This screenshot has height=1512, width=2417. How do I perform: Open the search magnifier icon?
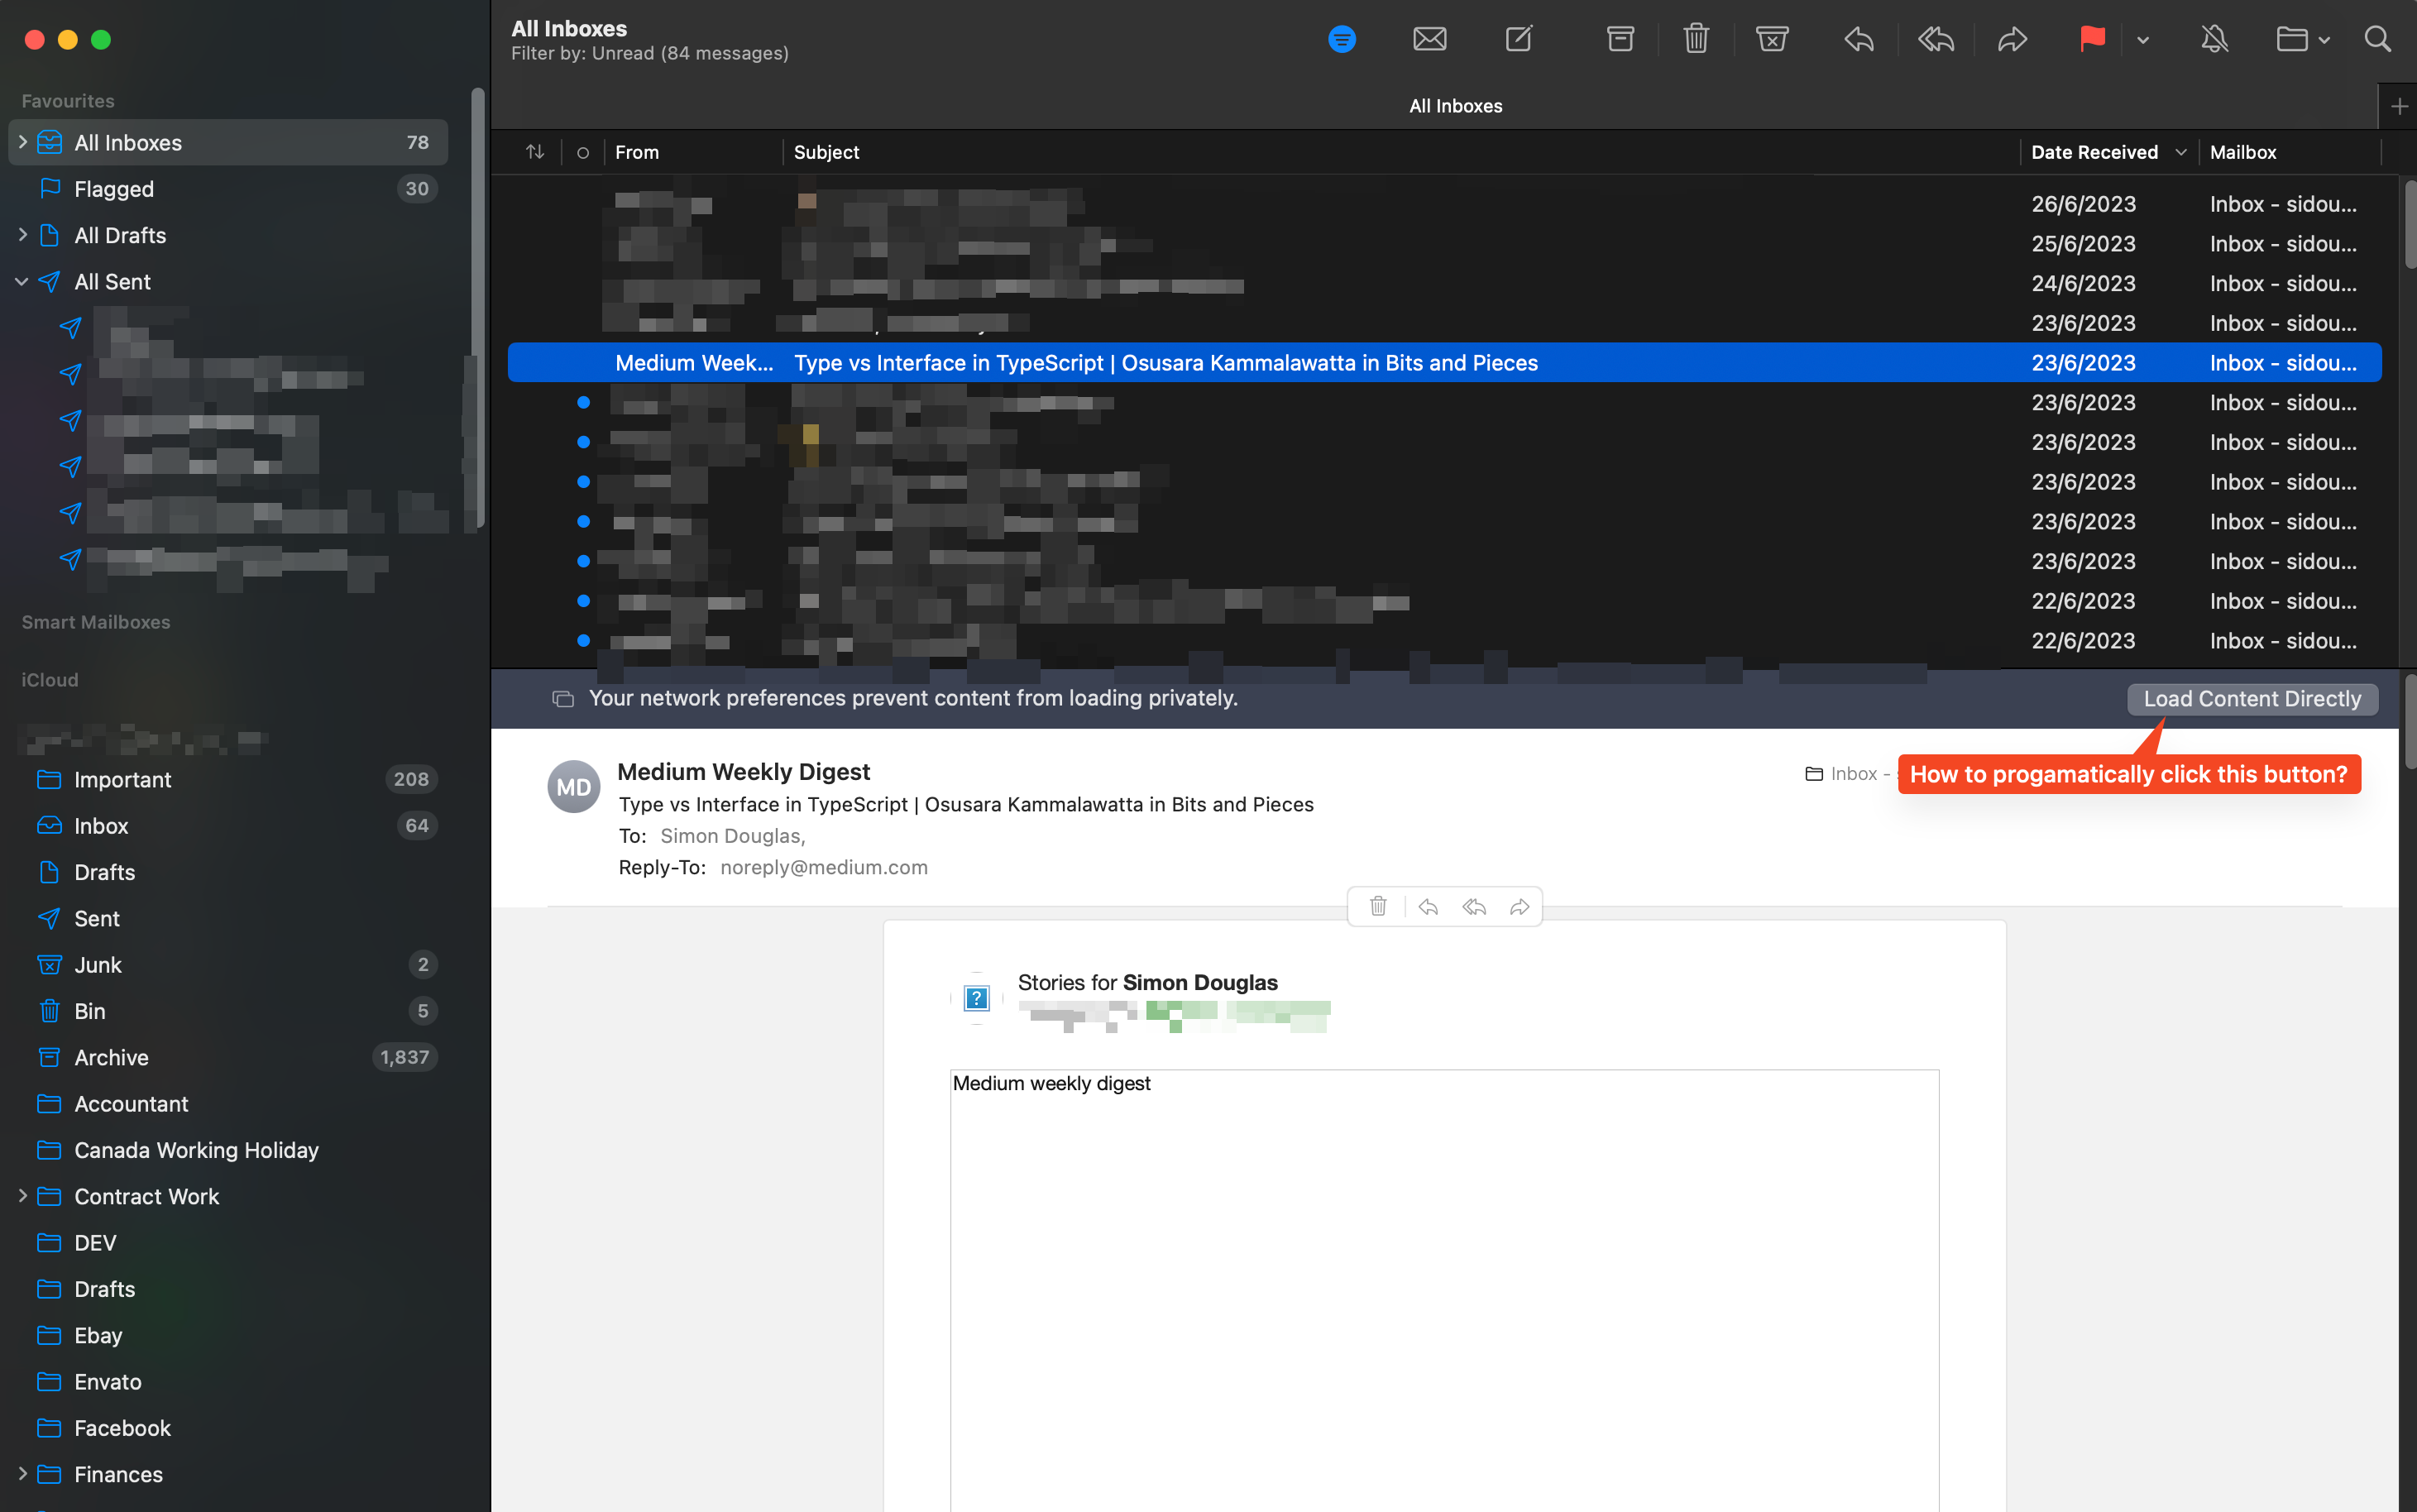point(2377,40)
